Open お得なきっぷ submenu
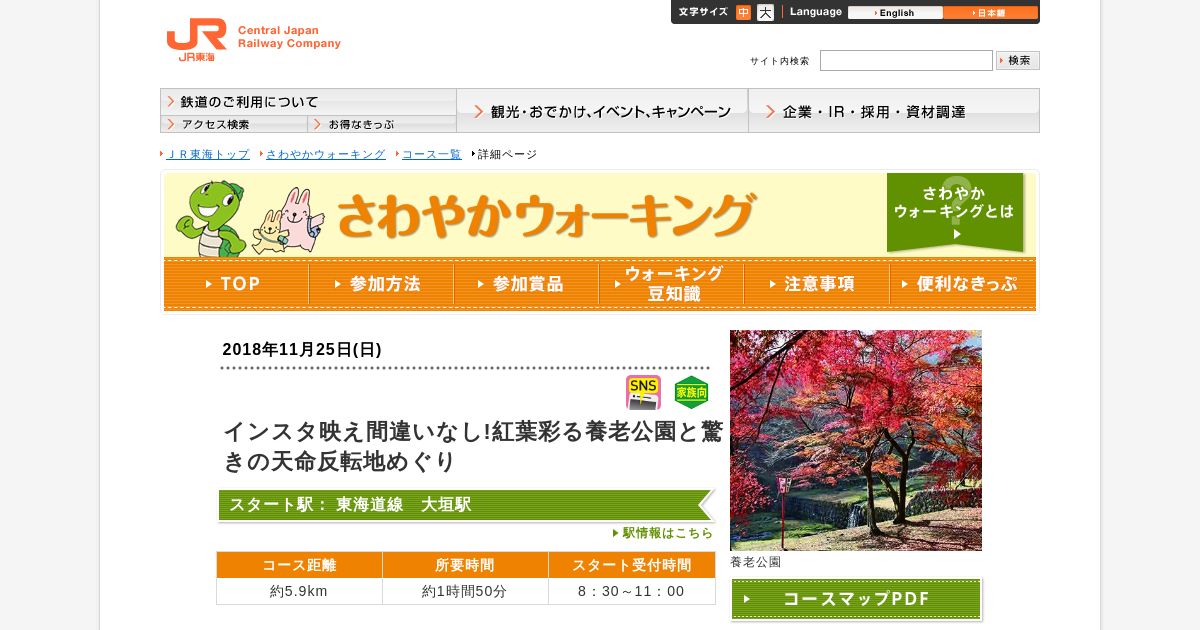The image size is (1200, 630). [382, 124]
